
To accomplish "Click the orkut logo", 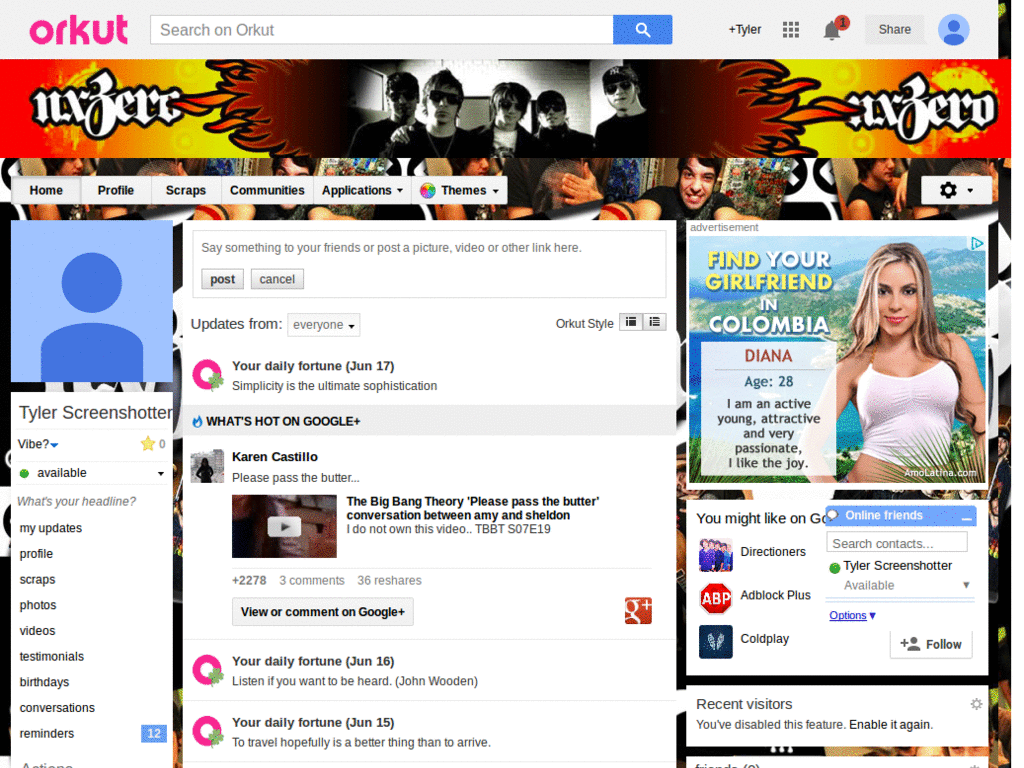I will (x=79, y=30).
